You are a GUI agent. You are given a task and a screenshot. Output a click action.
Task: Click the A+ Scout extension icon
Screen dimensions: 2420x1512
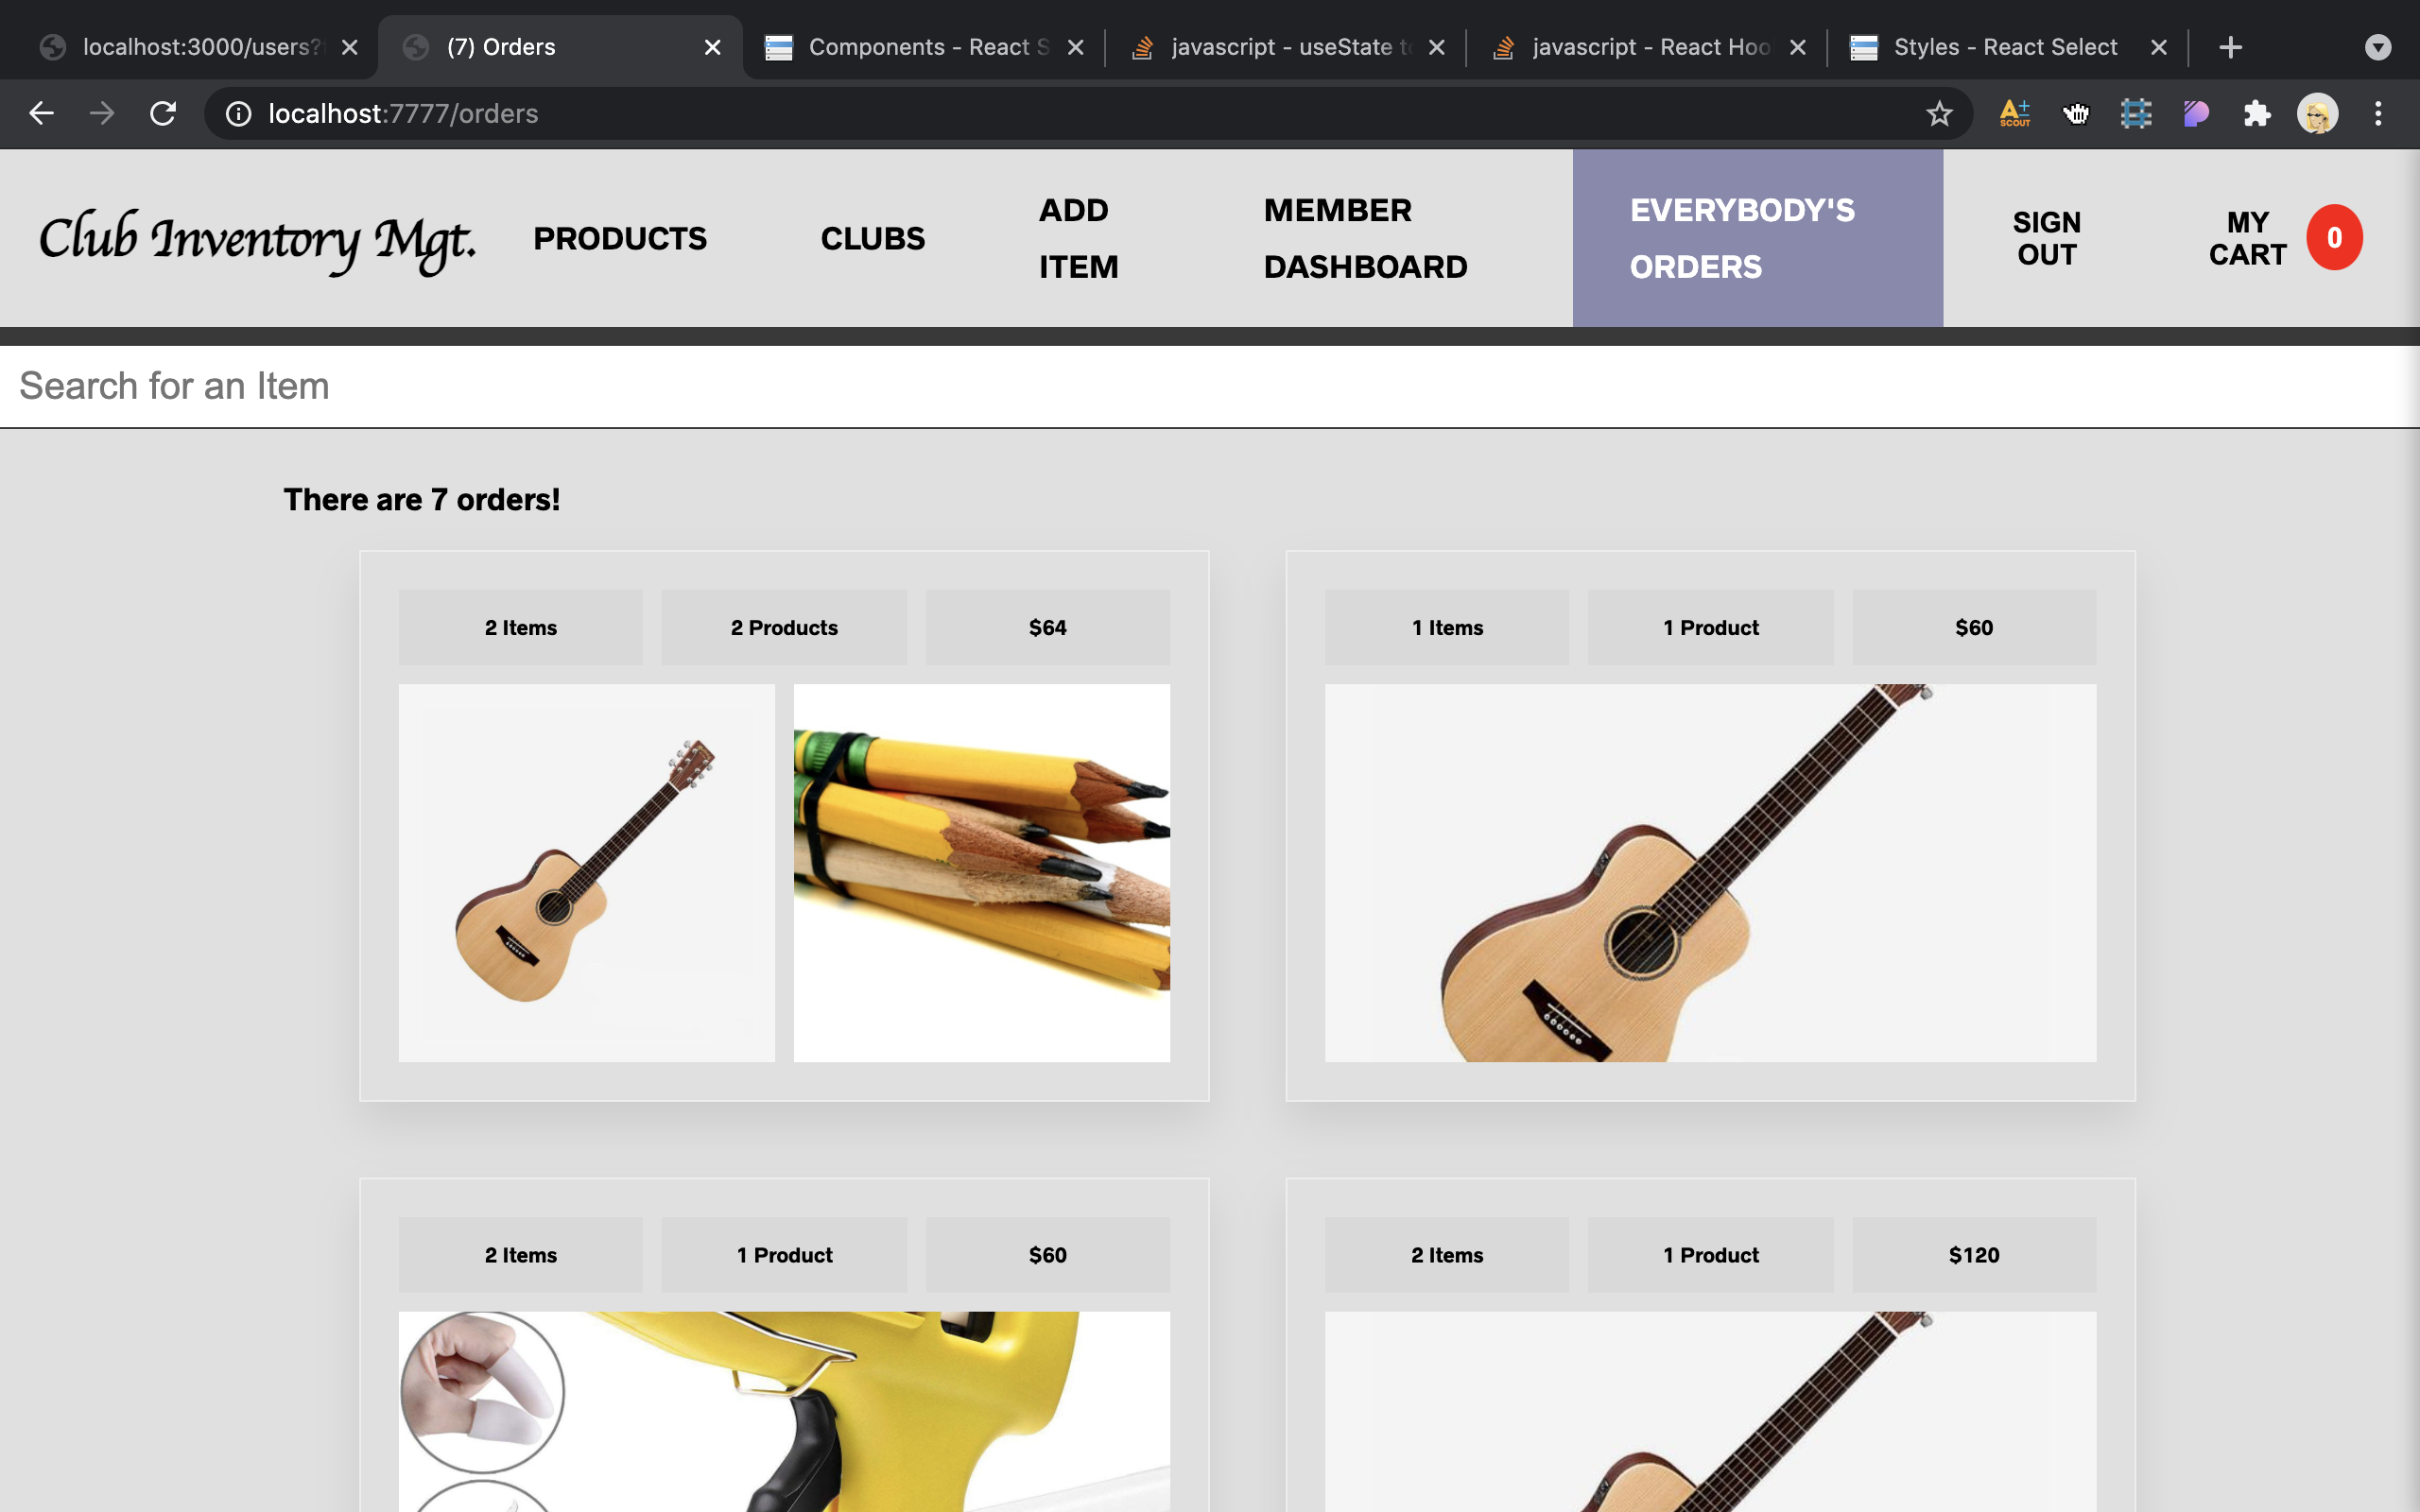2015,113
